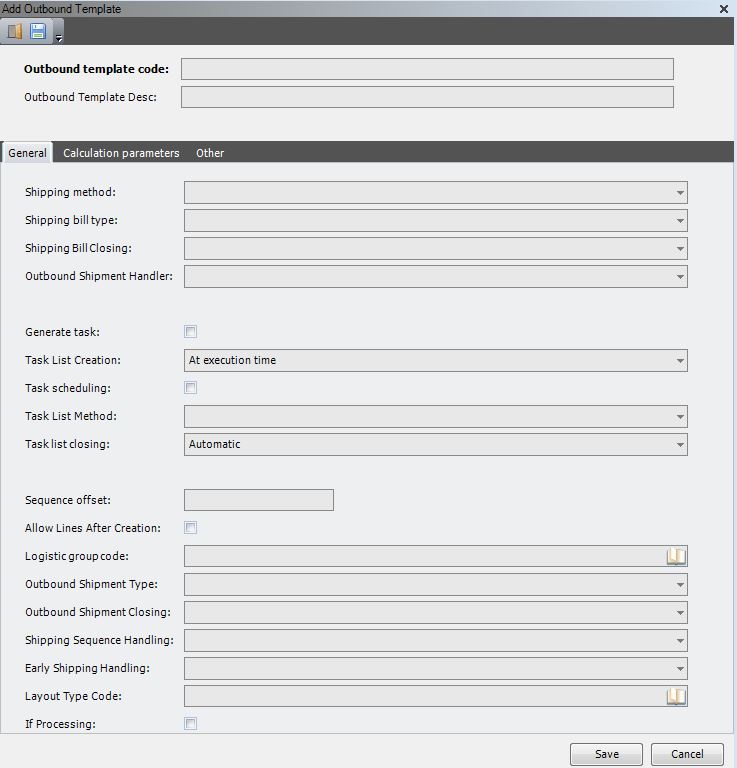Open Early Shipping Handling dropdown

[680, 669]
